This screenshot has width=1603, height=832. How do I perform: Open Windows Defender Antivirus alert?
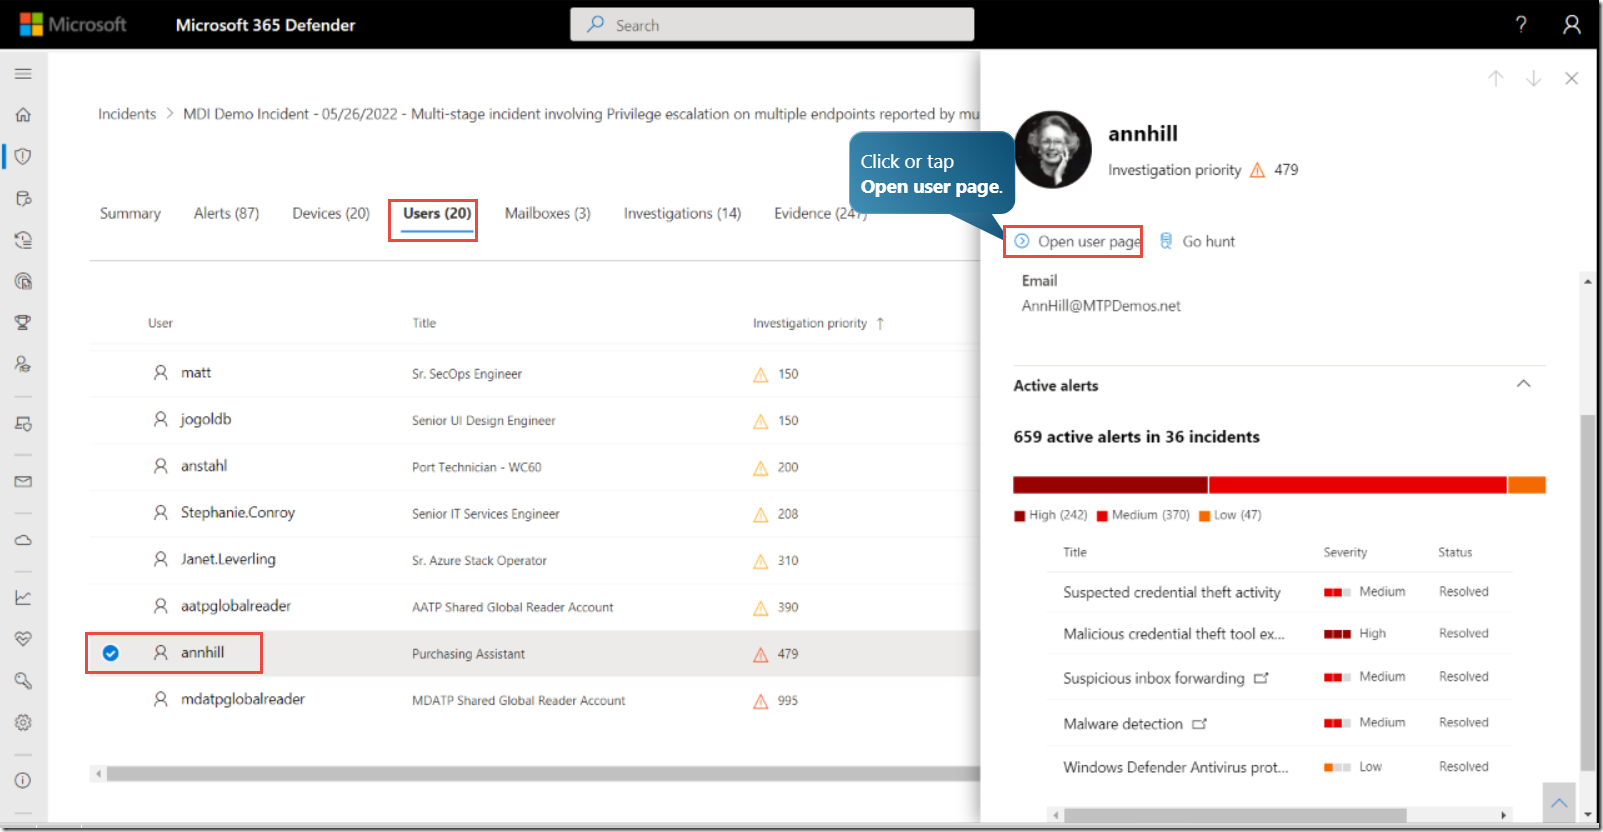tap(1176, 767)
